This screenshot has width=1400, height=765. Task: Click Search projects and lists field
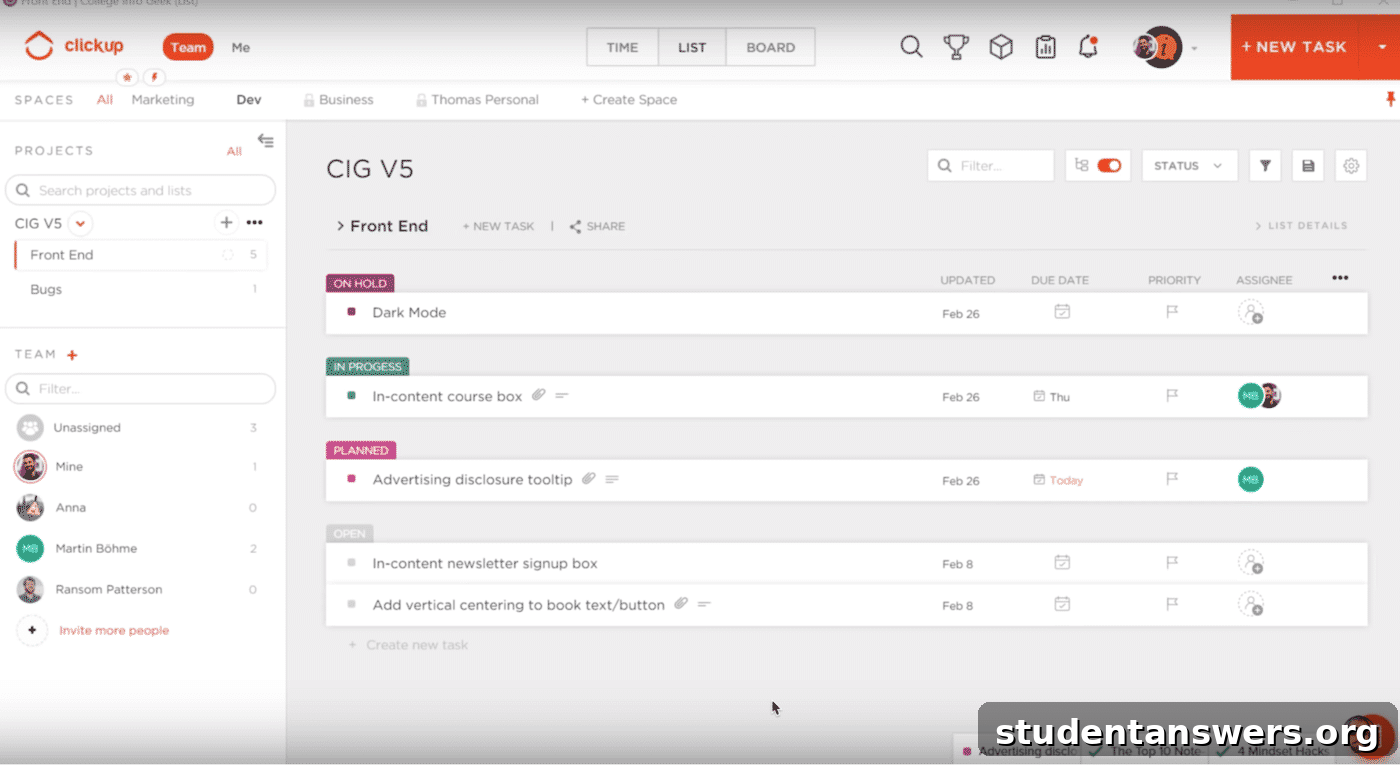140,190
